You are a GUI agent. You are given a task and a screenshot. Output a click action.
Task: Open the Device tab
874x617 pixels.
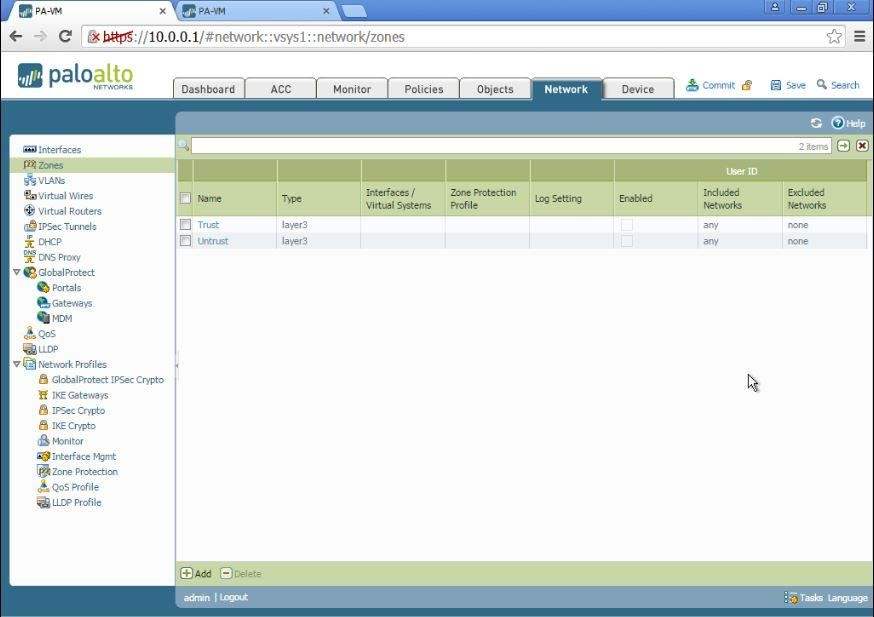(x=637, y=89)
